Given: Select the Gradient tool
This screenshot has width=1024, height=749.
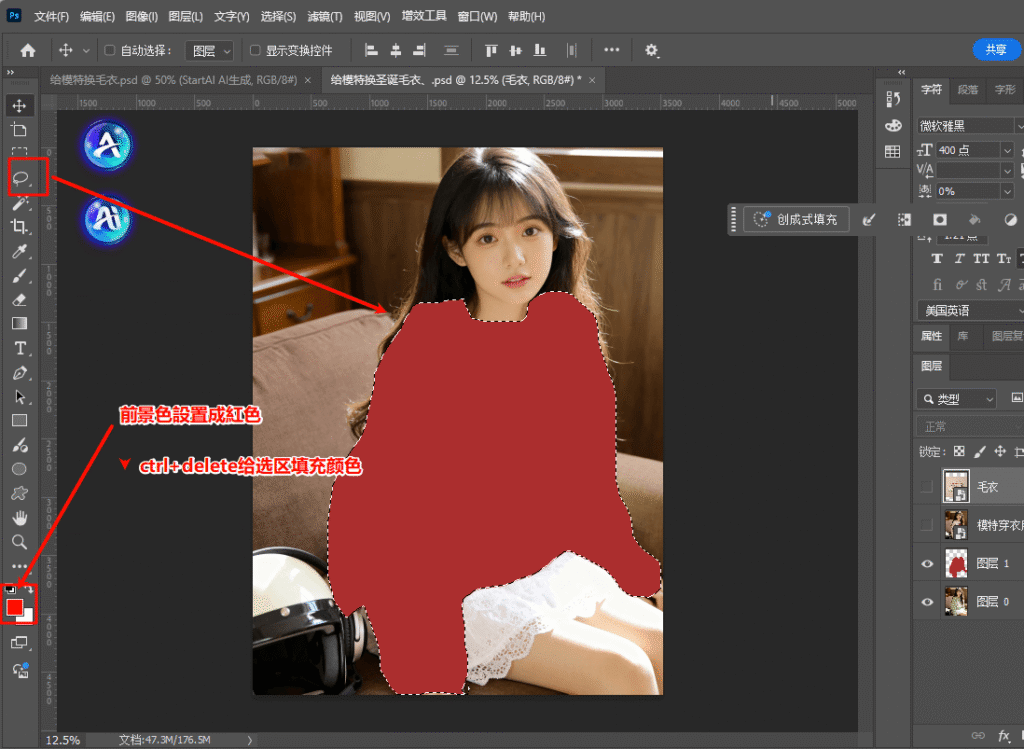Looking at the screenshot, I should pos(19,324).
